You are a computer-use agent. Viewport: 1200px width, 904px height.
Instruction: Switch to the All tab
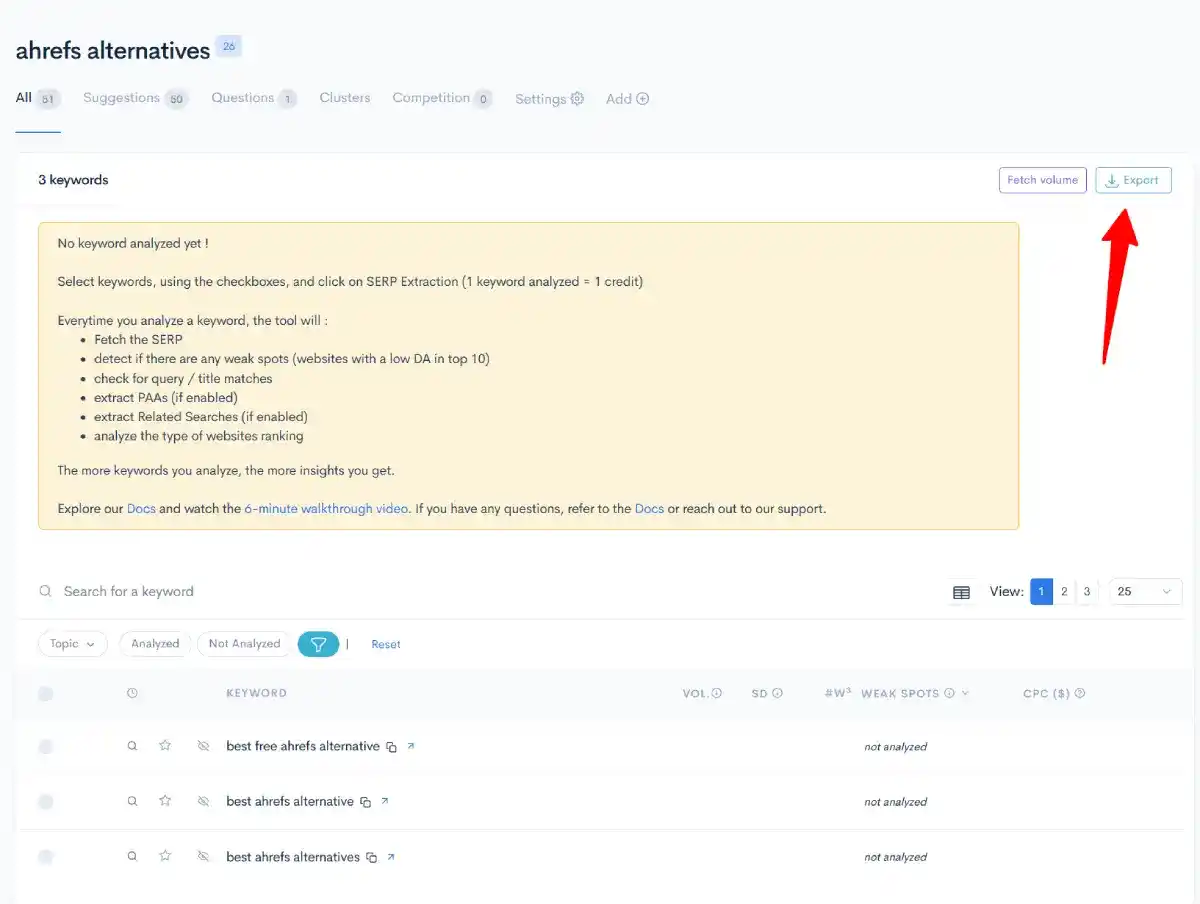38,98
